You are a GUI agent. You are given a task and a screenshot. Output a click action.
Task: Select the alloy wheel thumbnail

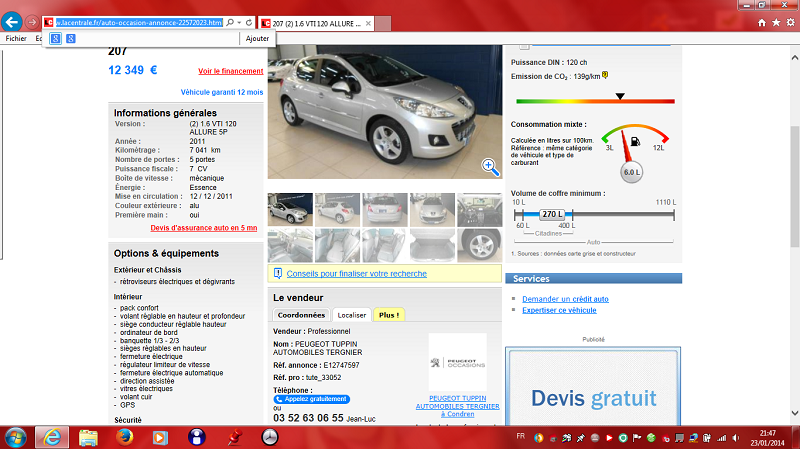(x=480, y=245)
